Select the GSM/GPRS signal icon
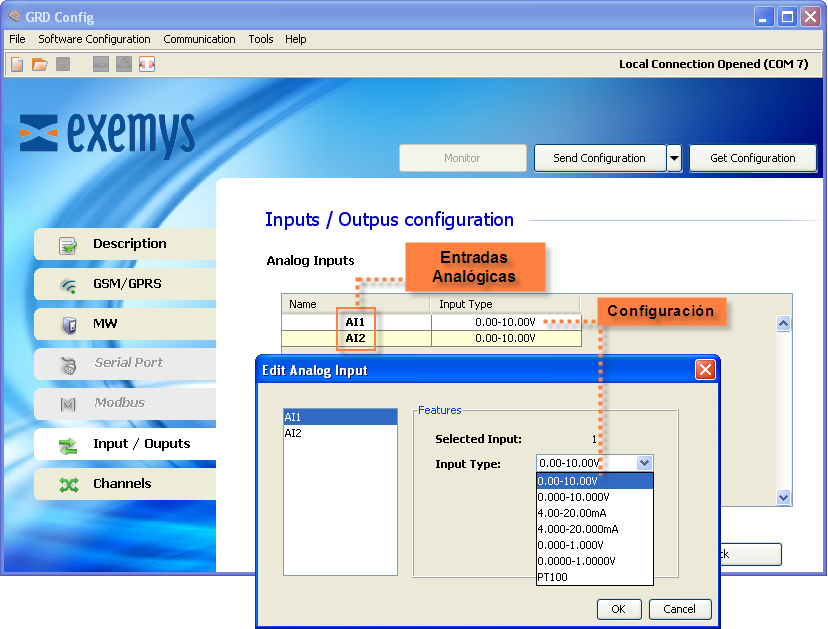 click(x=68, y=285)
